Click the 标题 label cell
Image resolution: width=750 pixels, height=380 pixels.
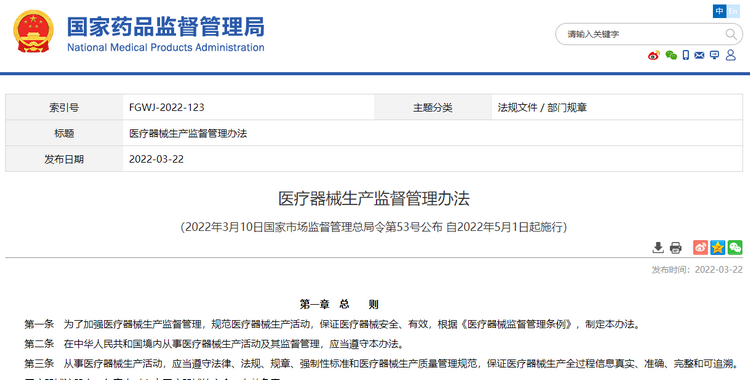pos(64,134)
